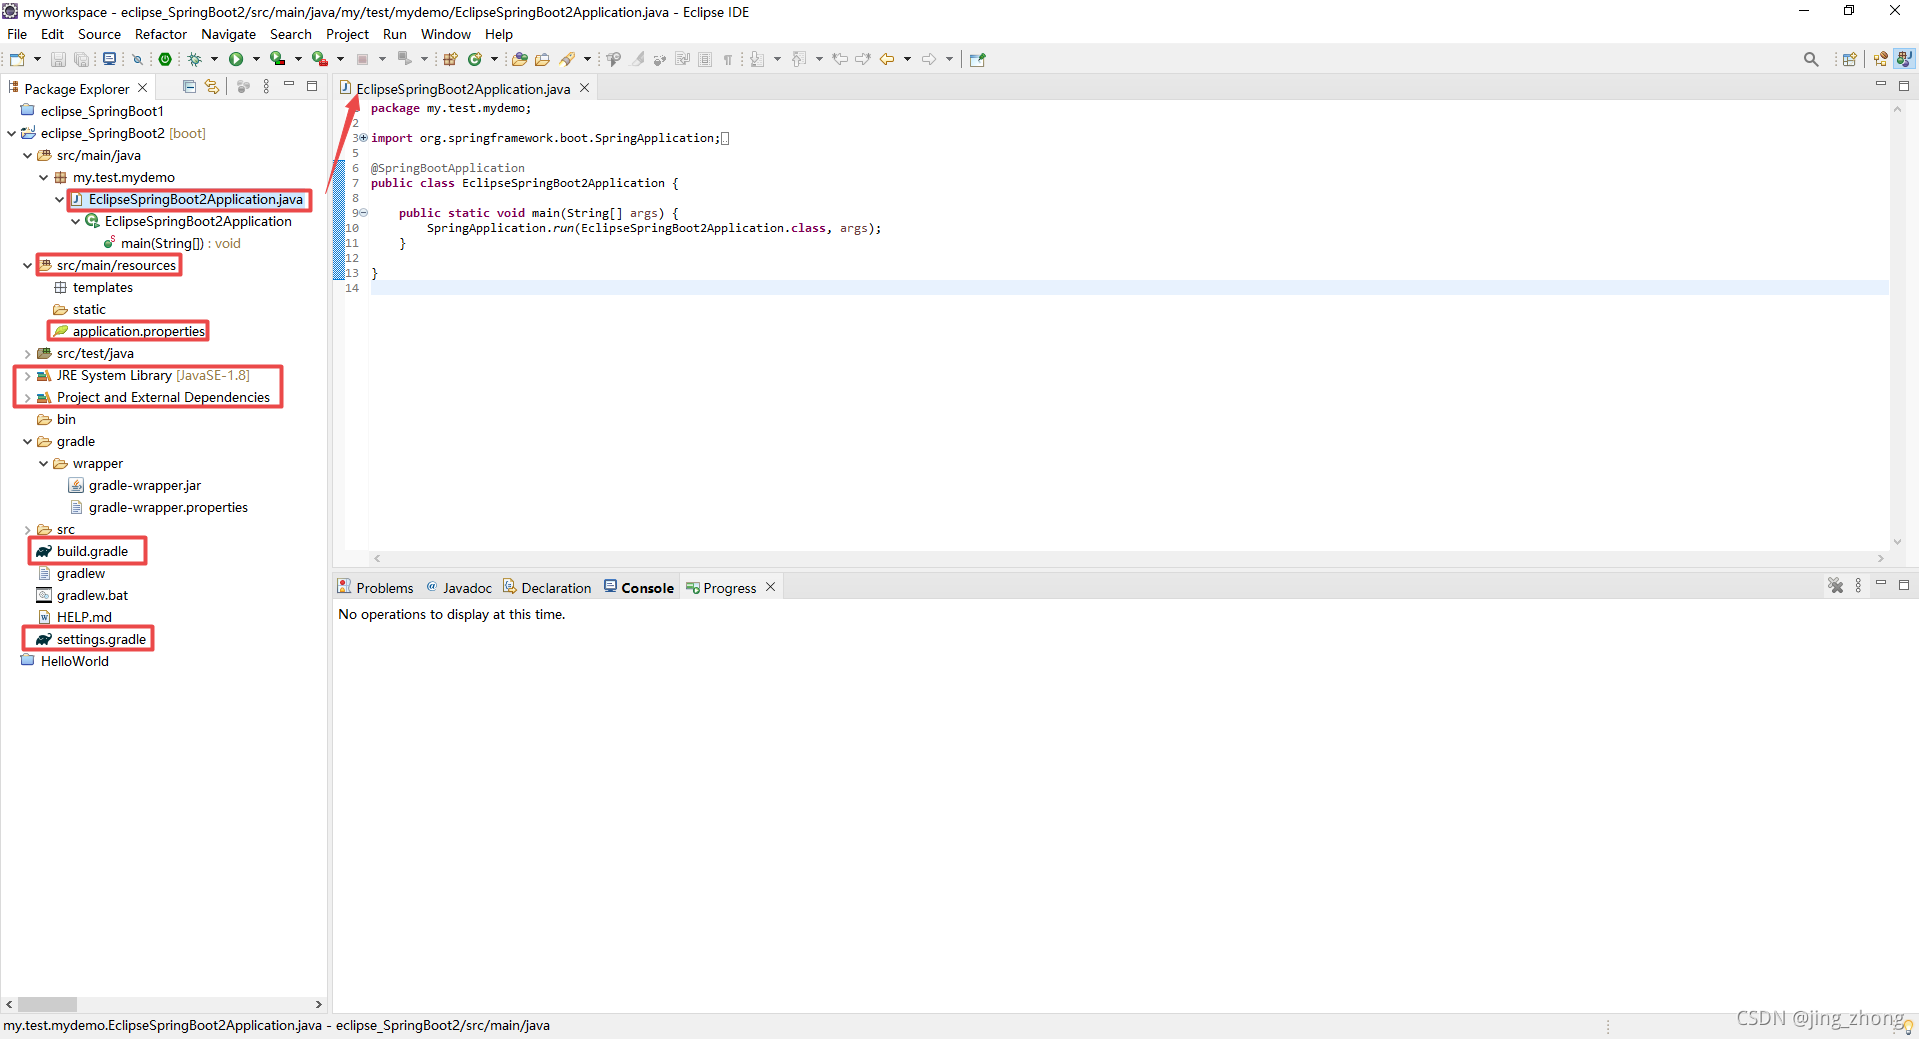This screenshot has height=1039, width=1919.
Task: Click Package Explorer scrollbar right arrow
Action: [x=319, y=1004]
